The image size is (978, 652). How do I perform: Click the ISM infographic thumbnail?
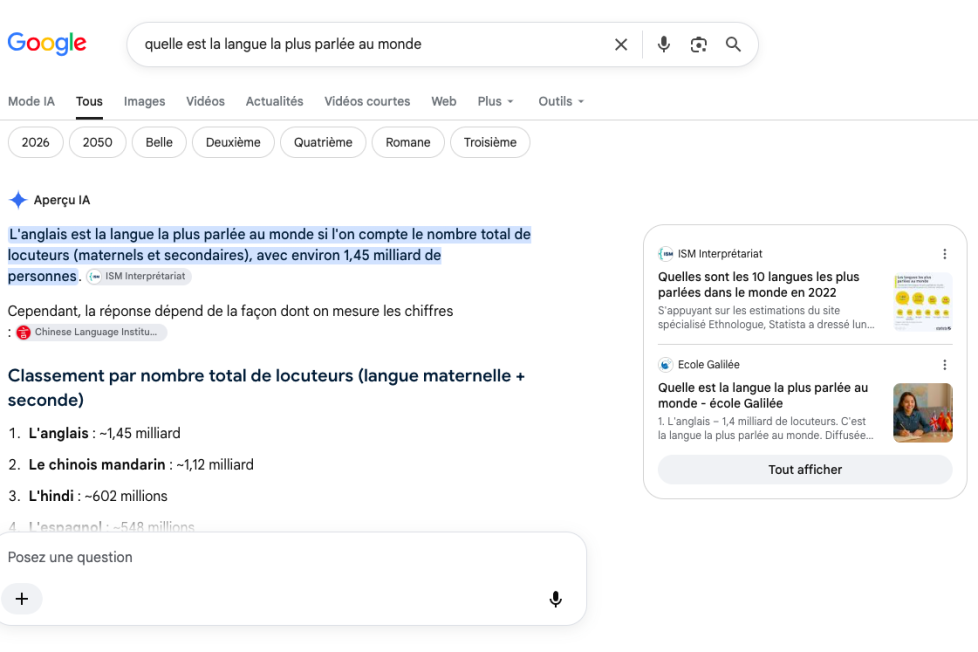(923, 302)
